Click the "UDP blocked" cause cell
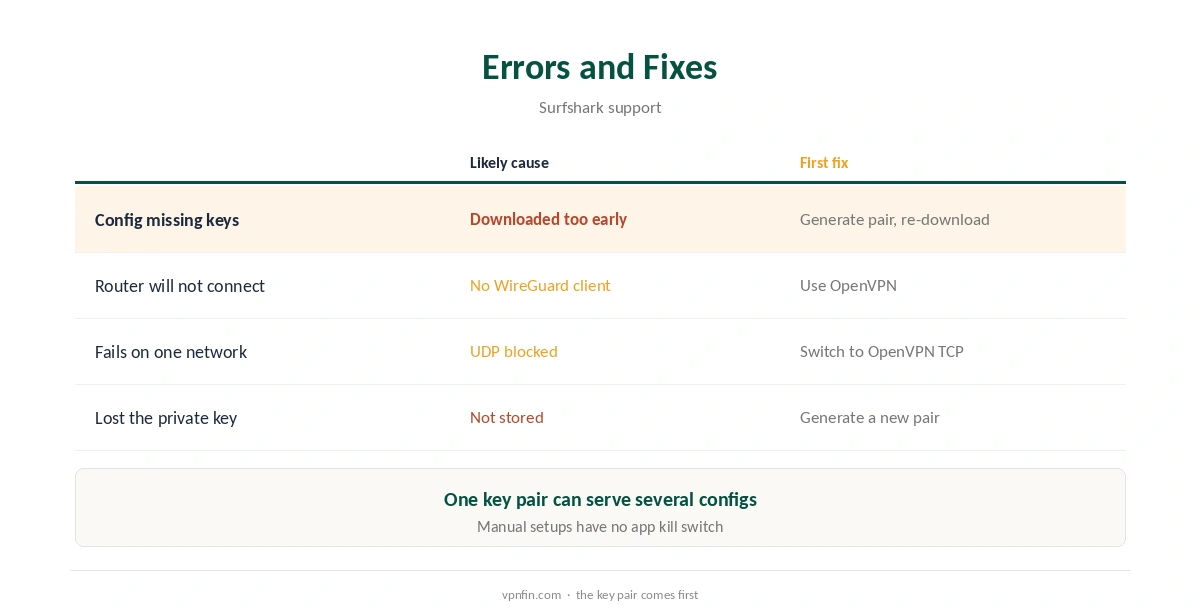The image size is (1200, 614). pyautogui.click(x=514, y=352)
